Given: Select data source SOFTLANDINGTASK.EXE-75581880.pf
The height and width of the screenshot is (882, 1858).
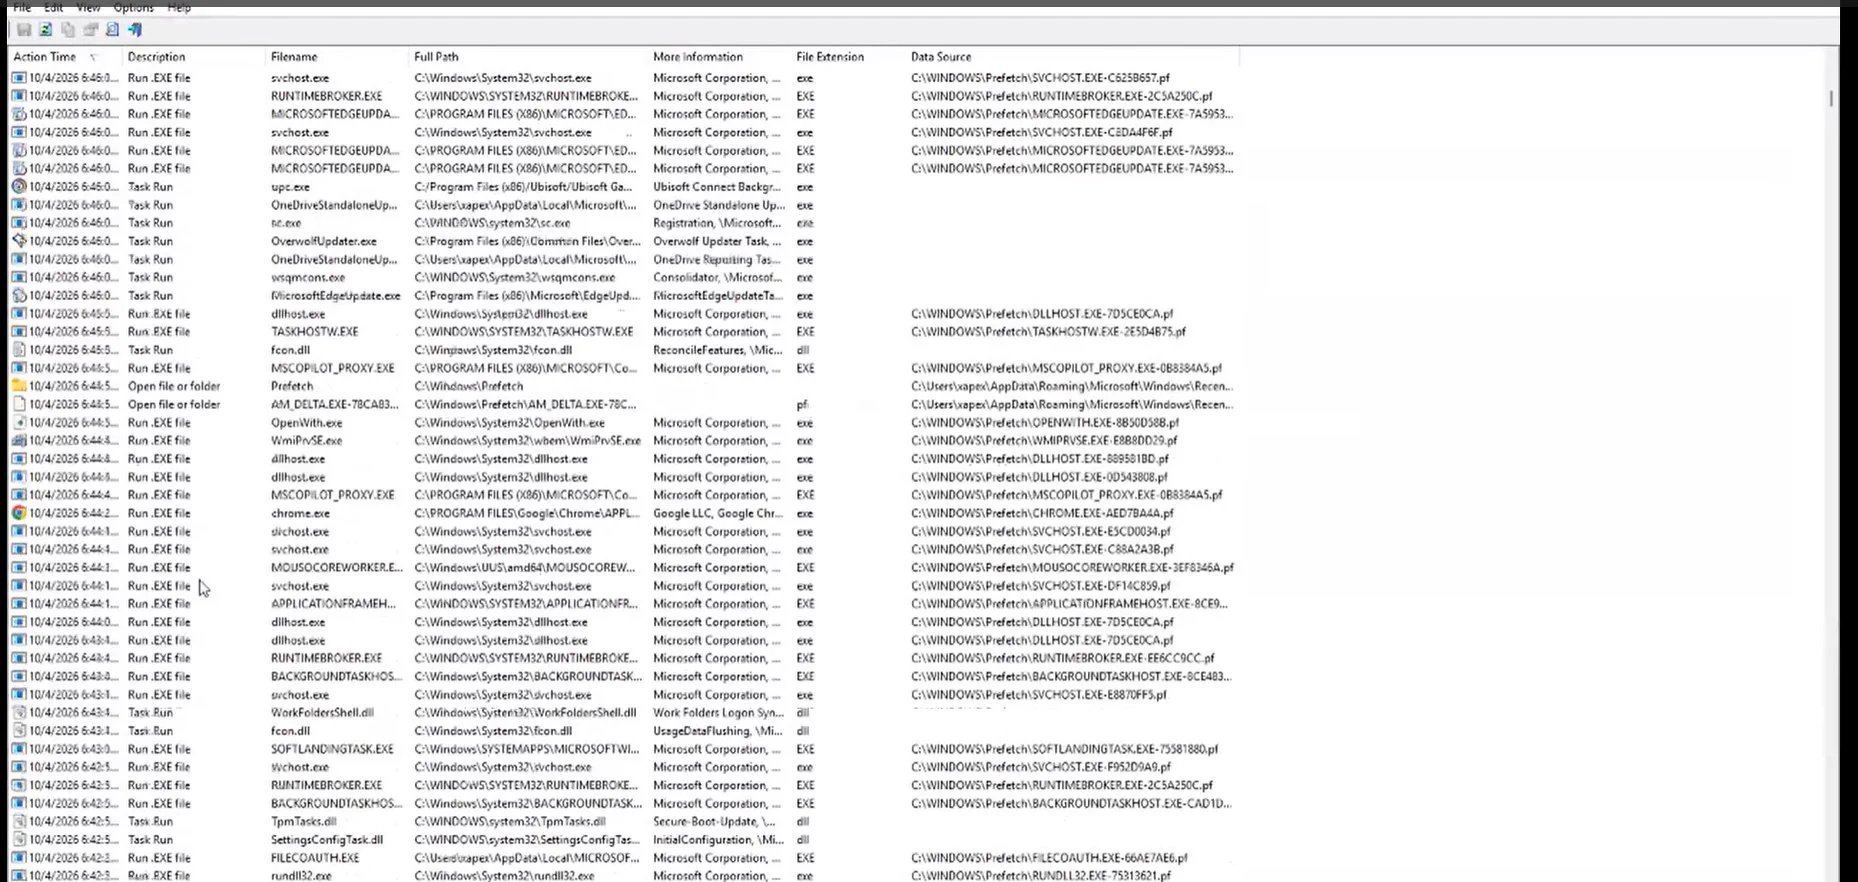Looking at the screenshot, I should point(1064,748).
